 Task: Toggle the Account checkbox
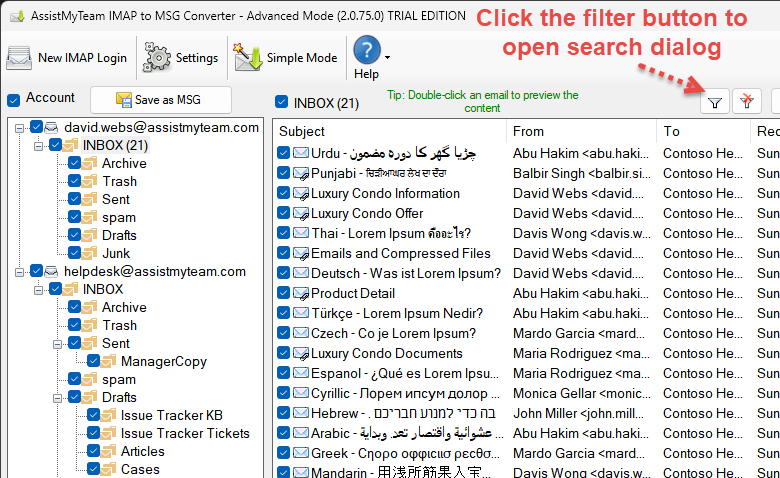14,99
